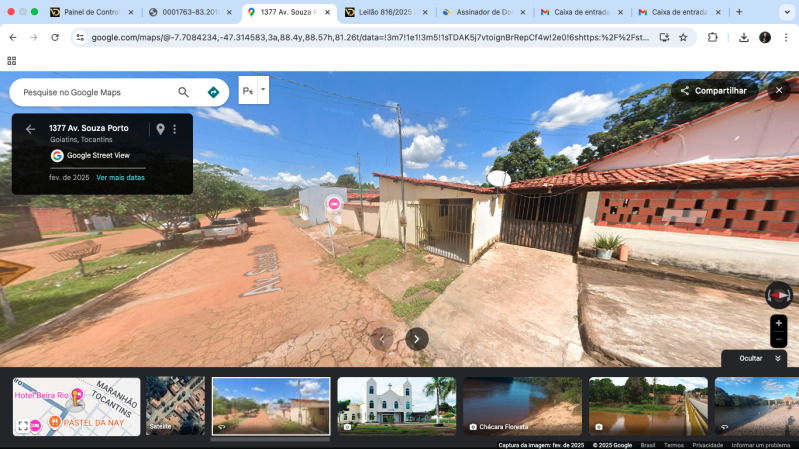Click the Google Maps search magnifier icon
Image resolution: width=799 pixels, height=449 pixels.
[183, 92]
